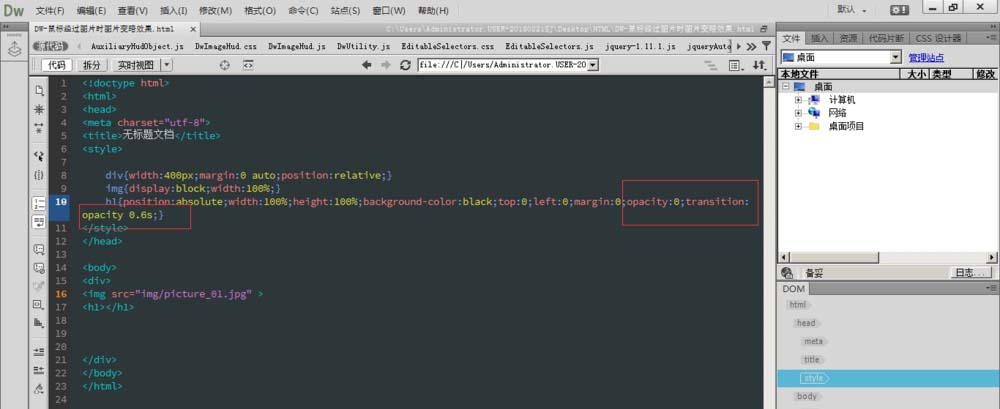Expand the 计算机 tree node
The height and width of the screenshot is (409, 1000).
click(798, 100)
